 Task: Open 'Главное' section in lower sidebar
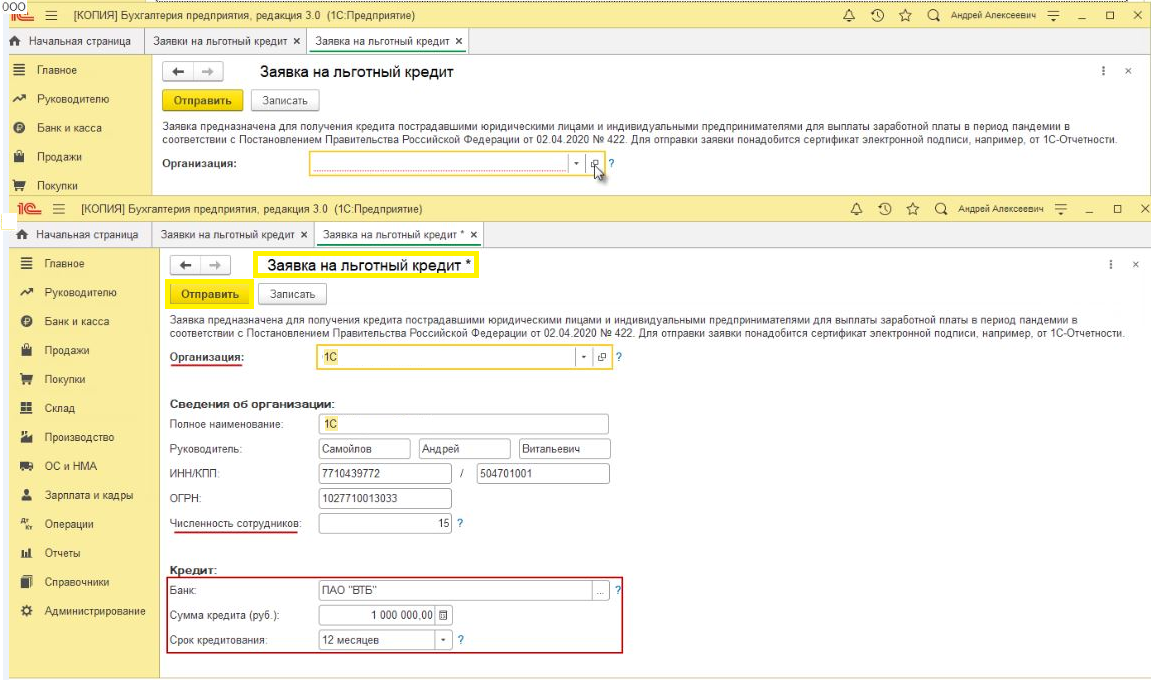coord(64,264)
